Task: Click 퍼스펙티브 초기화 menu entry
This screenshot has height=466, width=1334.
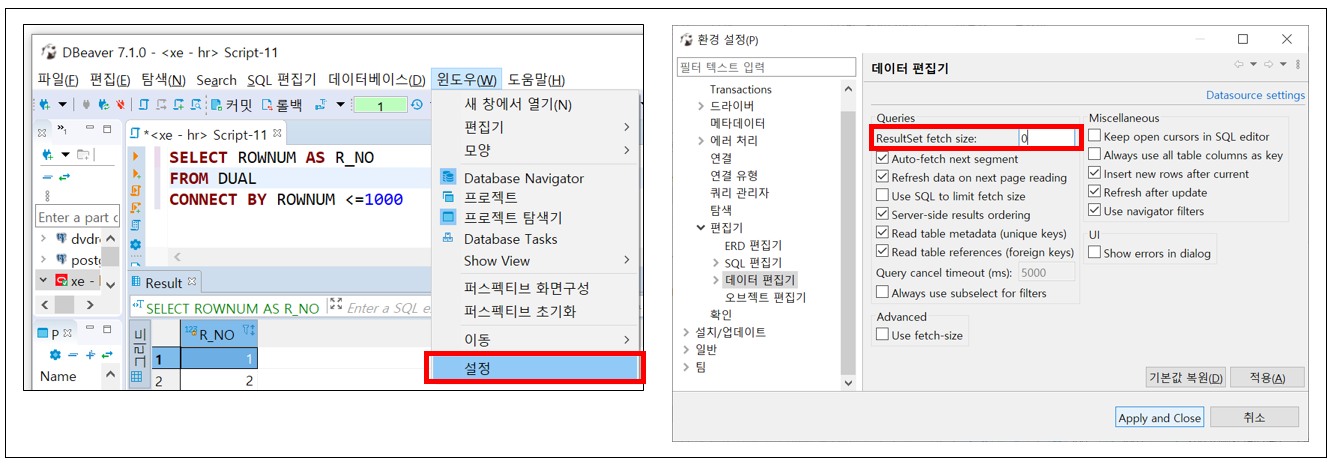Action: 520,311
